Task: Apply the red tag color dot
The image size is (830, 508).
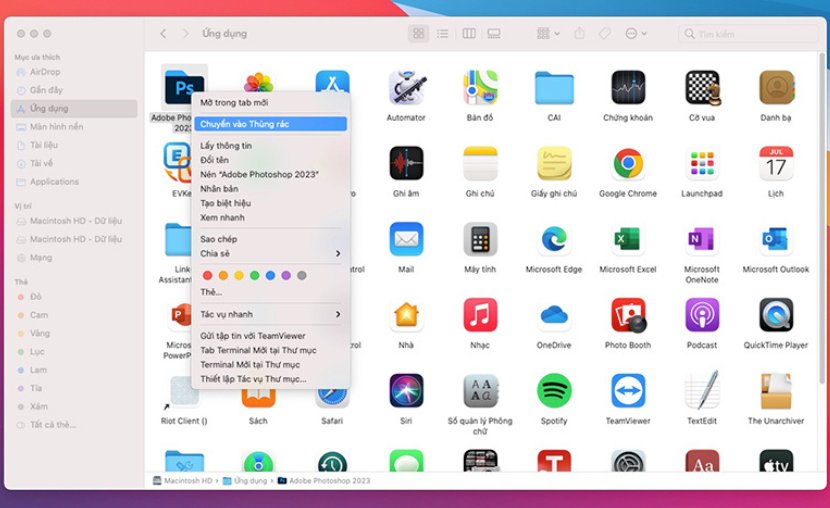Action: (x=208, y=275)
